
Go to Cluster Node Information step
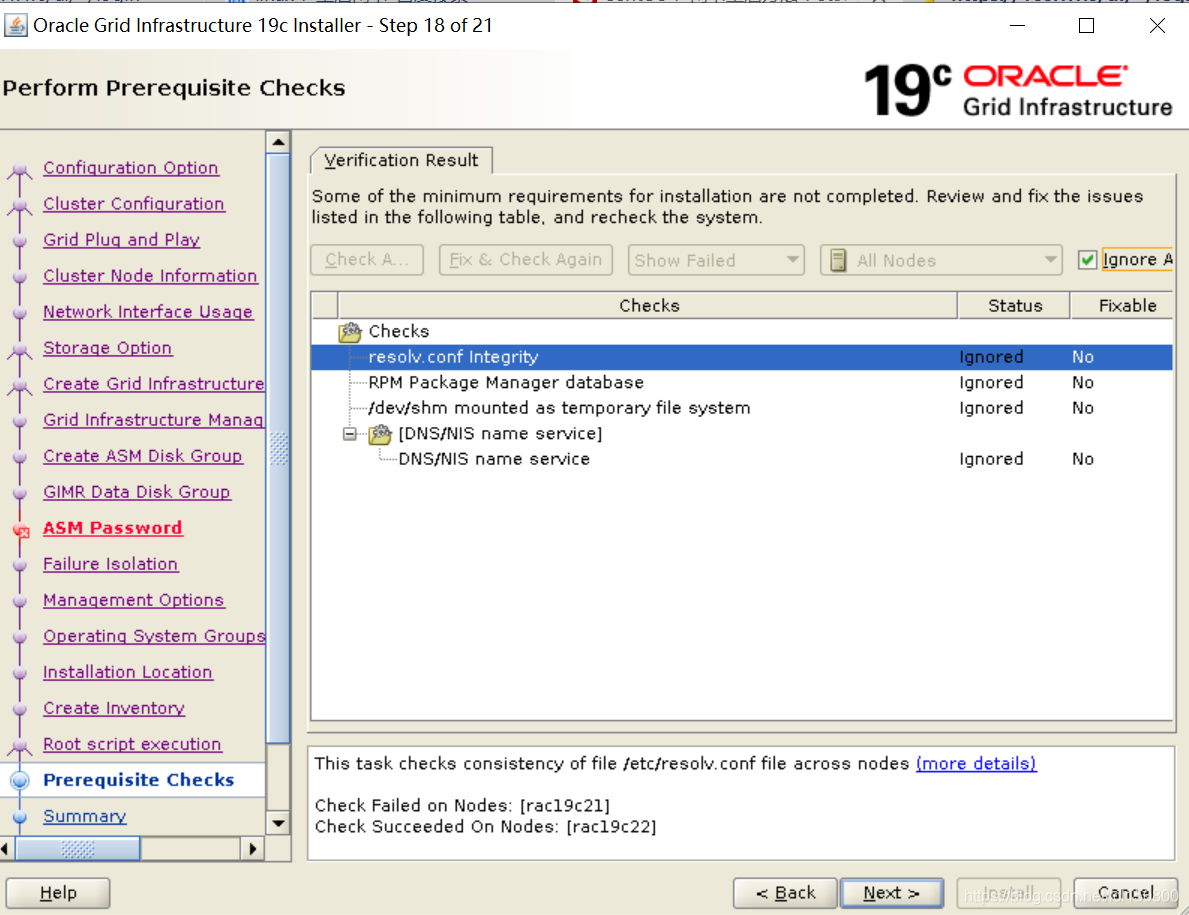[x=150, y=276]
